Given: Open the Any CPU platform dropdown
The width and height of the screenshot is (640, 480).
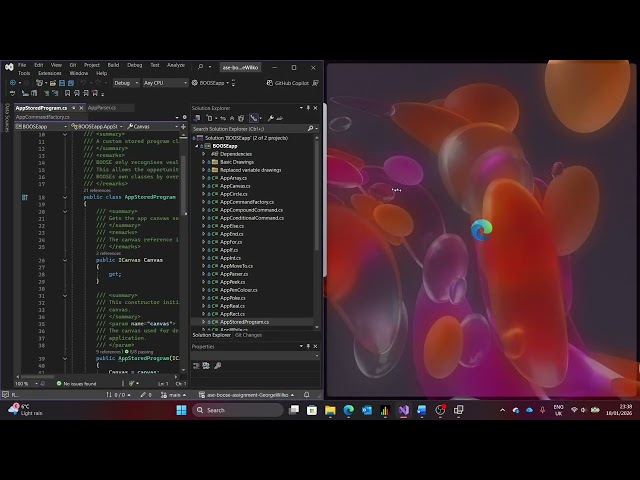Looking at the screenshot, I should coord(165,83).
